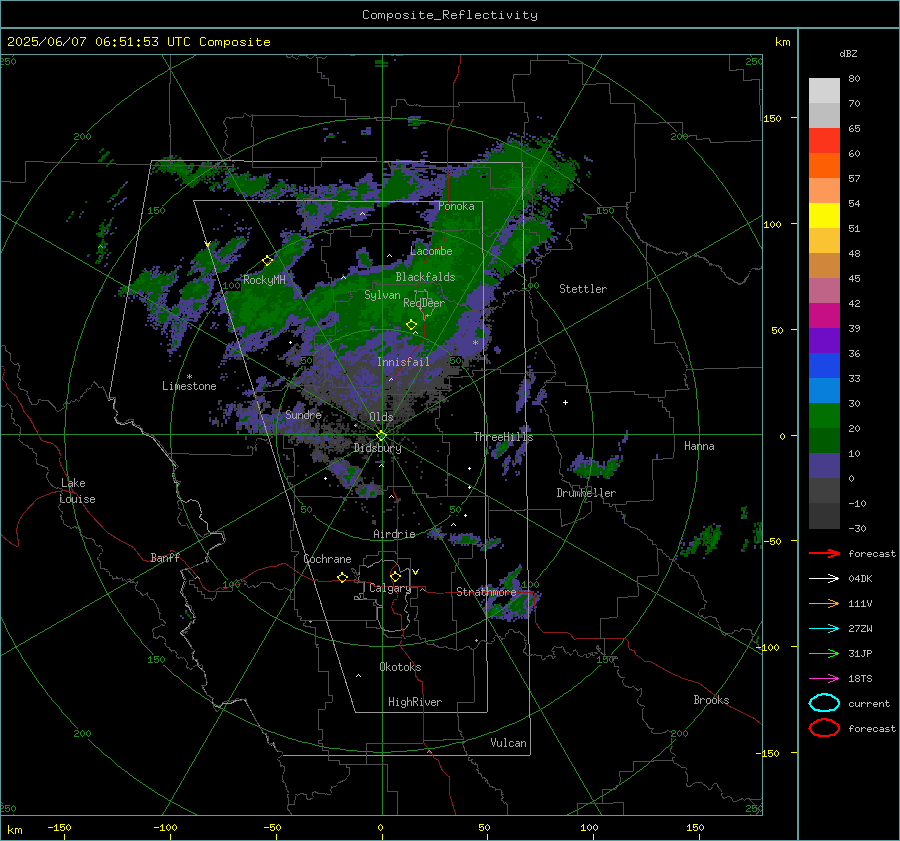Click the white plus marker west of Hanna
This screenshot has width=900, height=841.
pyautogui.click(x=565, y=402)
